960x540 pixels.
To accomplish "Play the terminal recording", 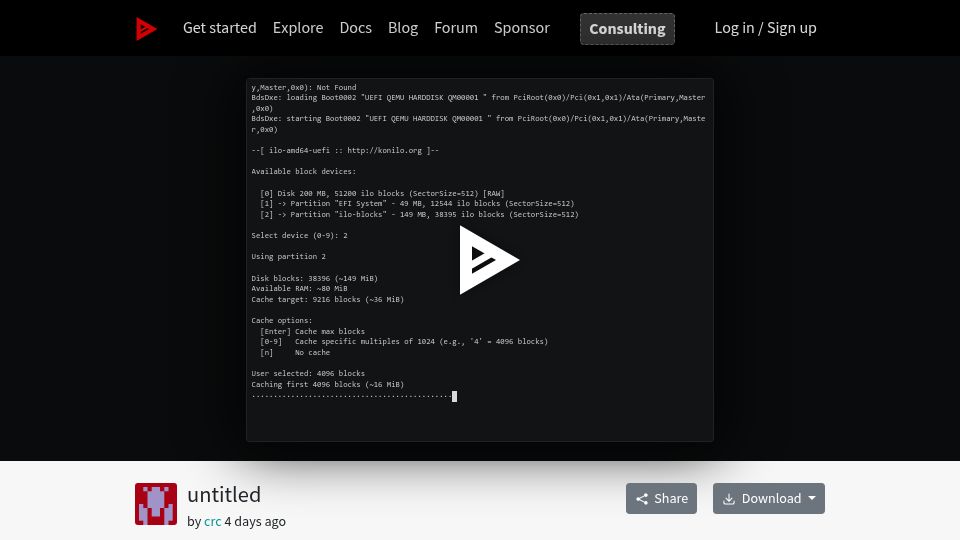I will [488, 260].
